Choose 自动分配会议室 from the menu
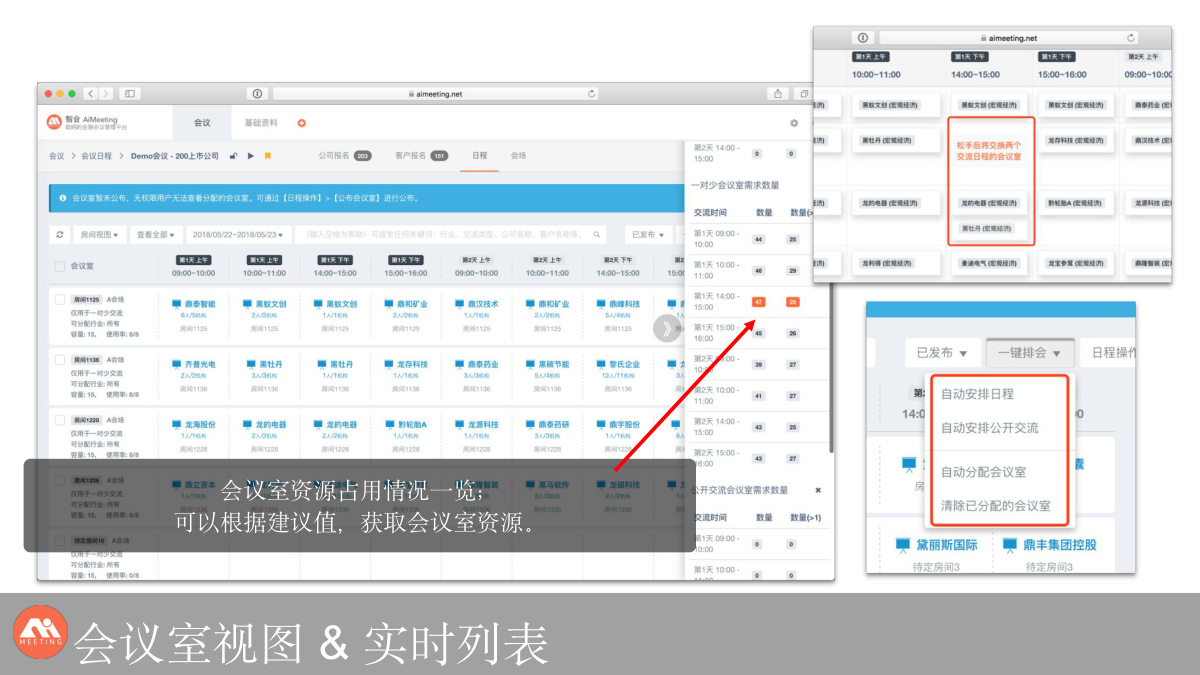 click(983, 472)
